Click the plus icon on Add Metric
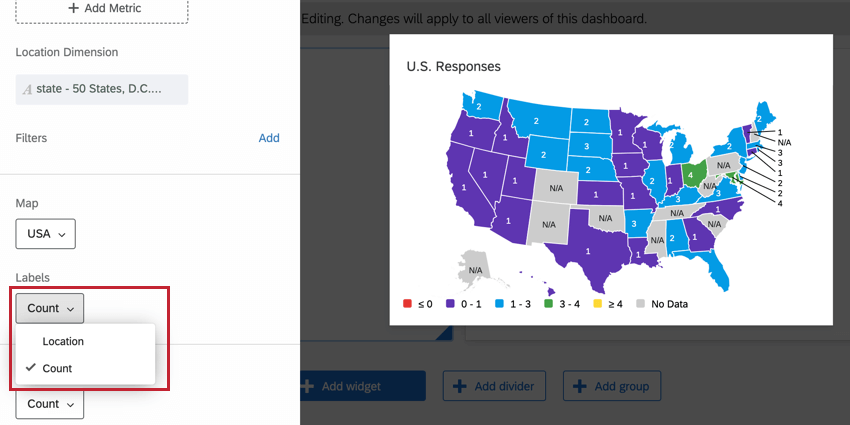The image size is (850, 425). pyautogui.click(x=73, y=8)
